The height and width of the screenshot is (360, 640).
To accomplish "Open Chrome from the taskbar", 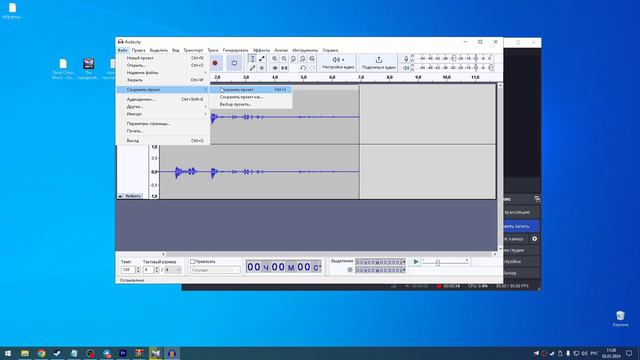I will click(x=41, y=353).
